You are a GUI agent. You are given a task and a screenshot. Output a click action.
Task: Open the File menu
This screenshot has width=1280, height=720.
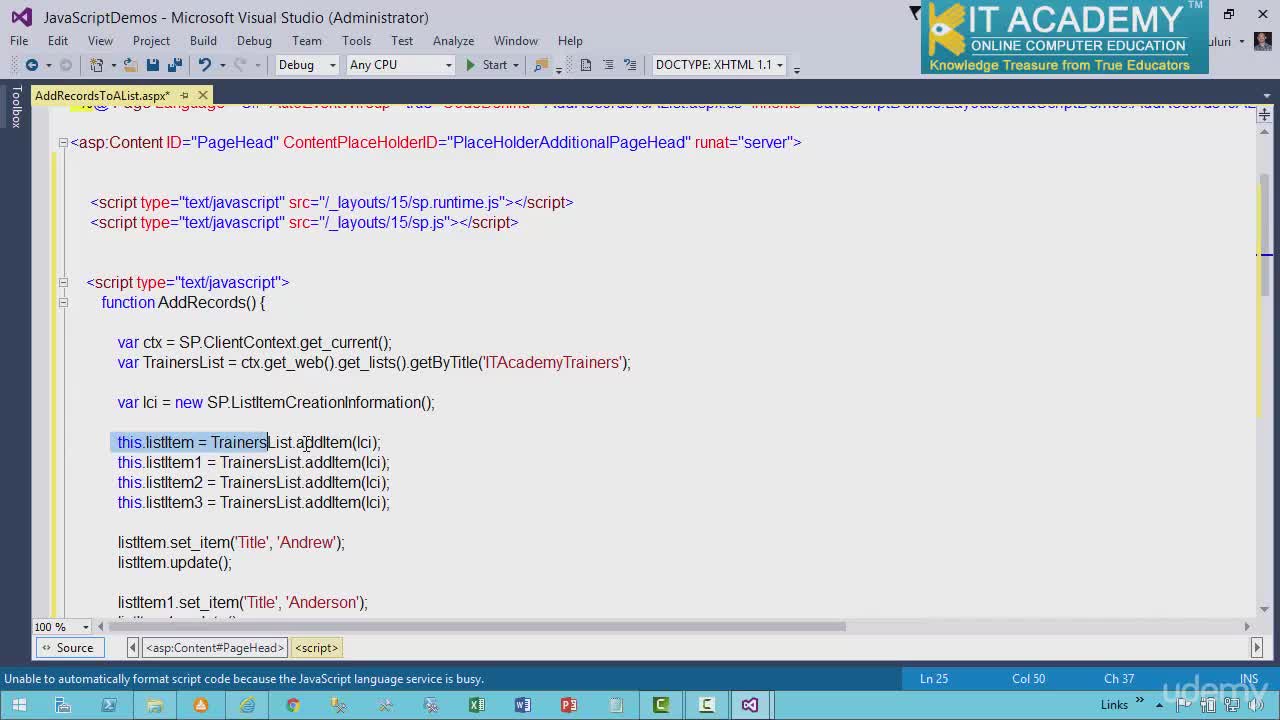pos(19,41)
